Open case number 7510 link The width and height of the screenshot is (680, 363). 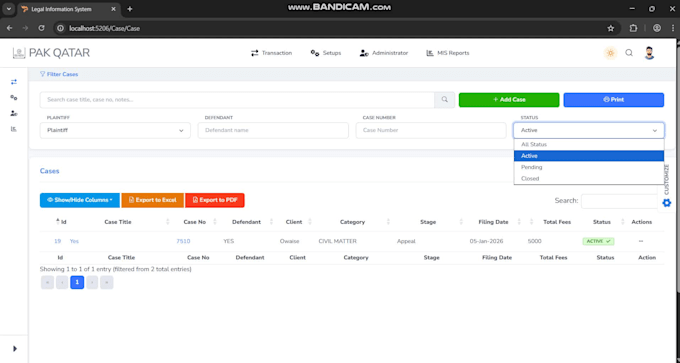tap(183, 241)
